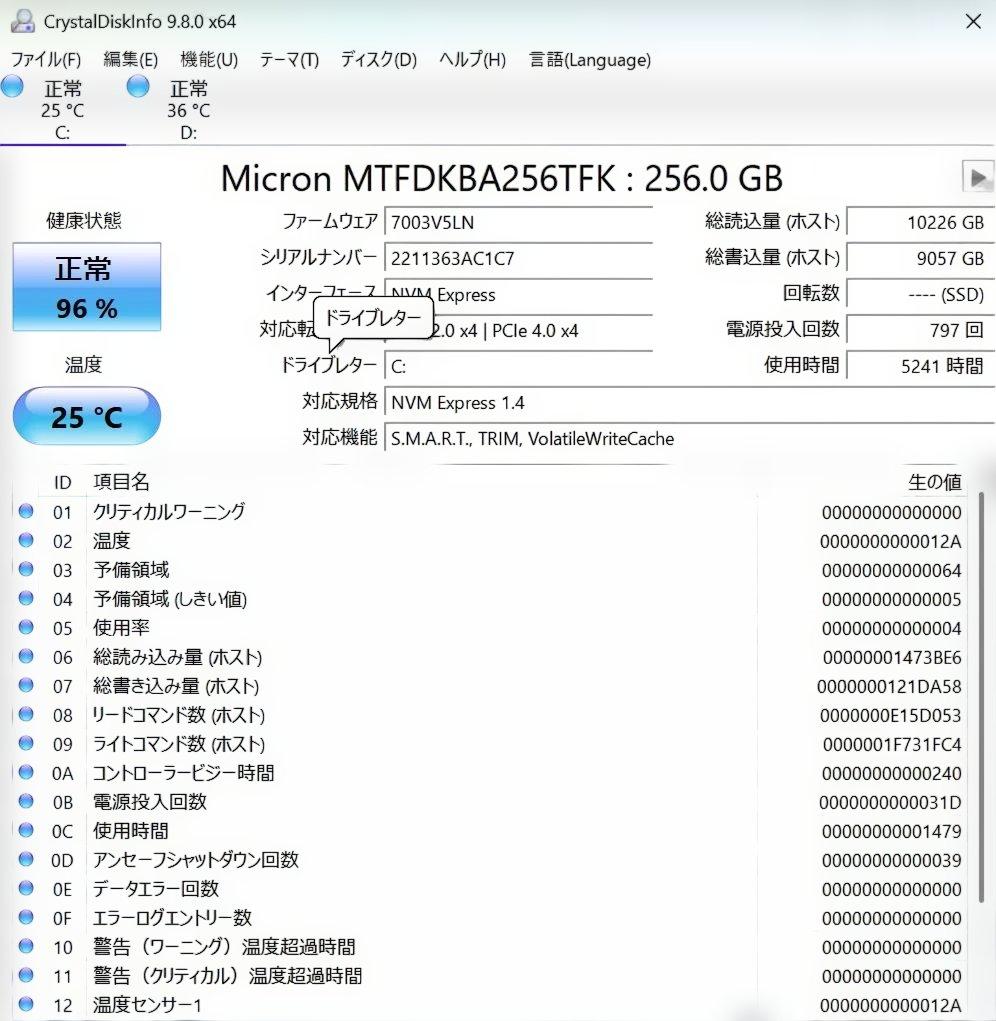Click status dot for ID 08 リードコマンド数
The image size is (996, 1021).
point(26,714)
